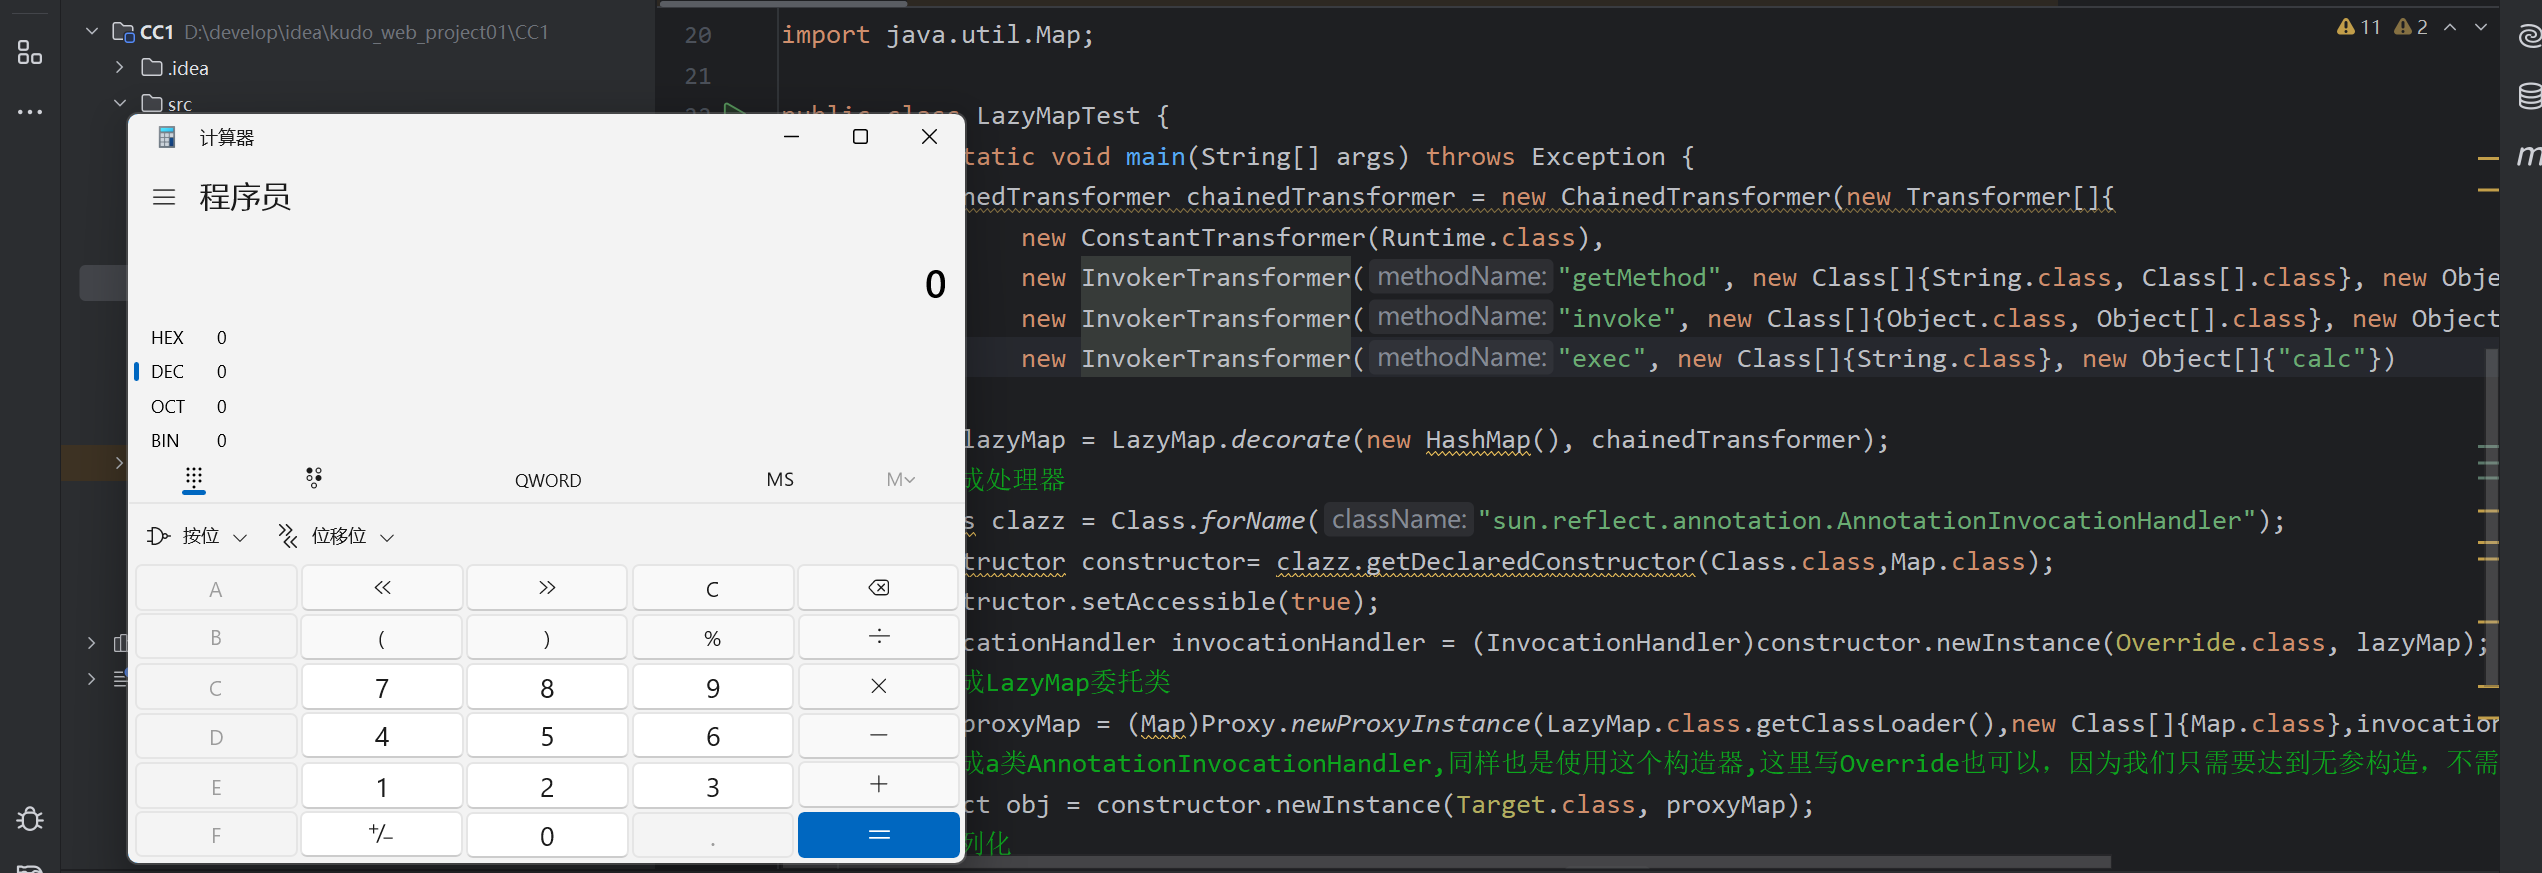
Task: Select the OCT number base
Action: pyautogui.click(x=190, y=407)
